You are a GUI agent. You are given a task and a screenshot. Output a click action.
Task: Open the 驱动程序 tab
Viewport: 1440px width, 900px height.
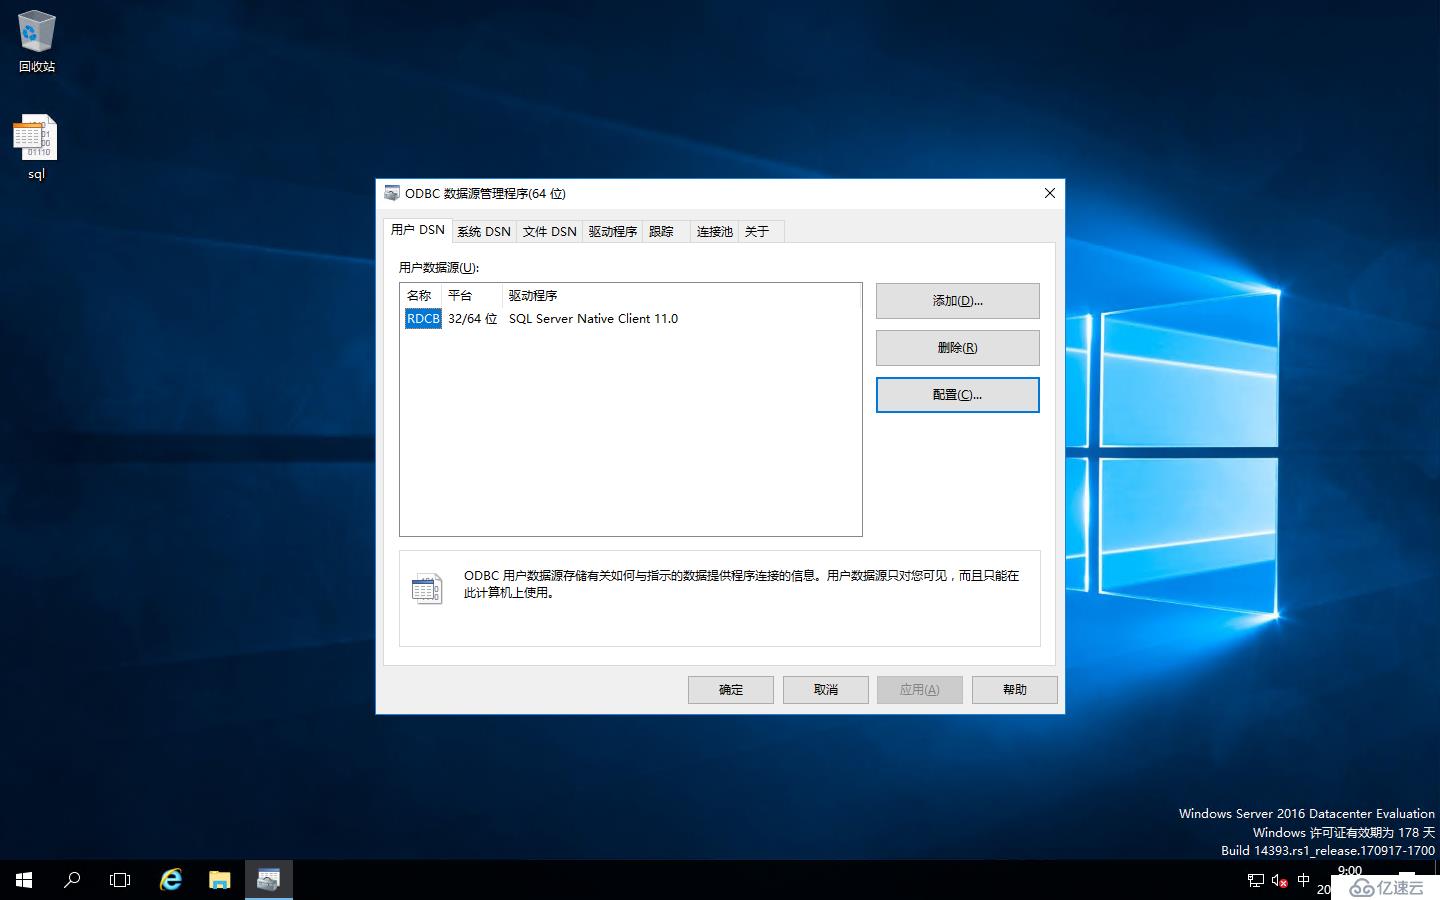[x=613, y=232]
